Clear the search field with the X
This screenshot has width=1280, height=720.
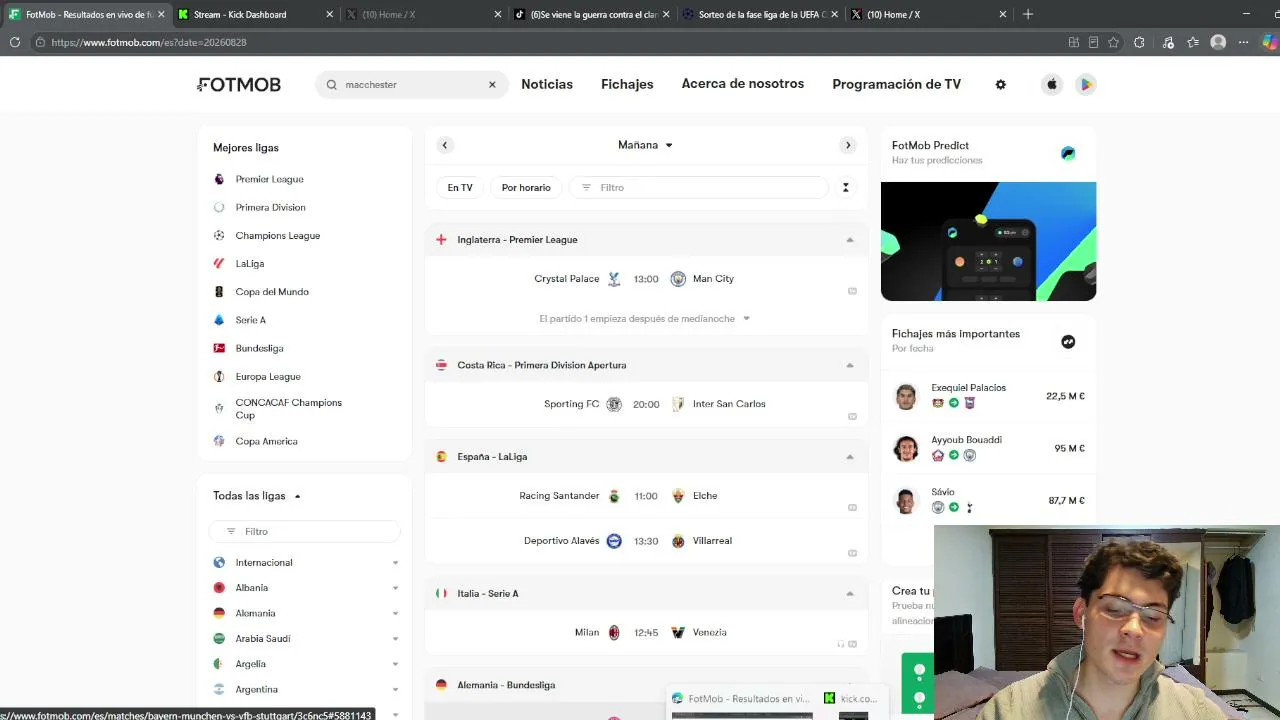coord(492,85)
